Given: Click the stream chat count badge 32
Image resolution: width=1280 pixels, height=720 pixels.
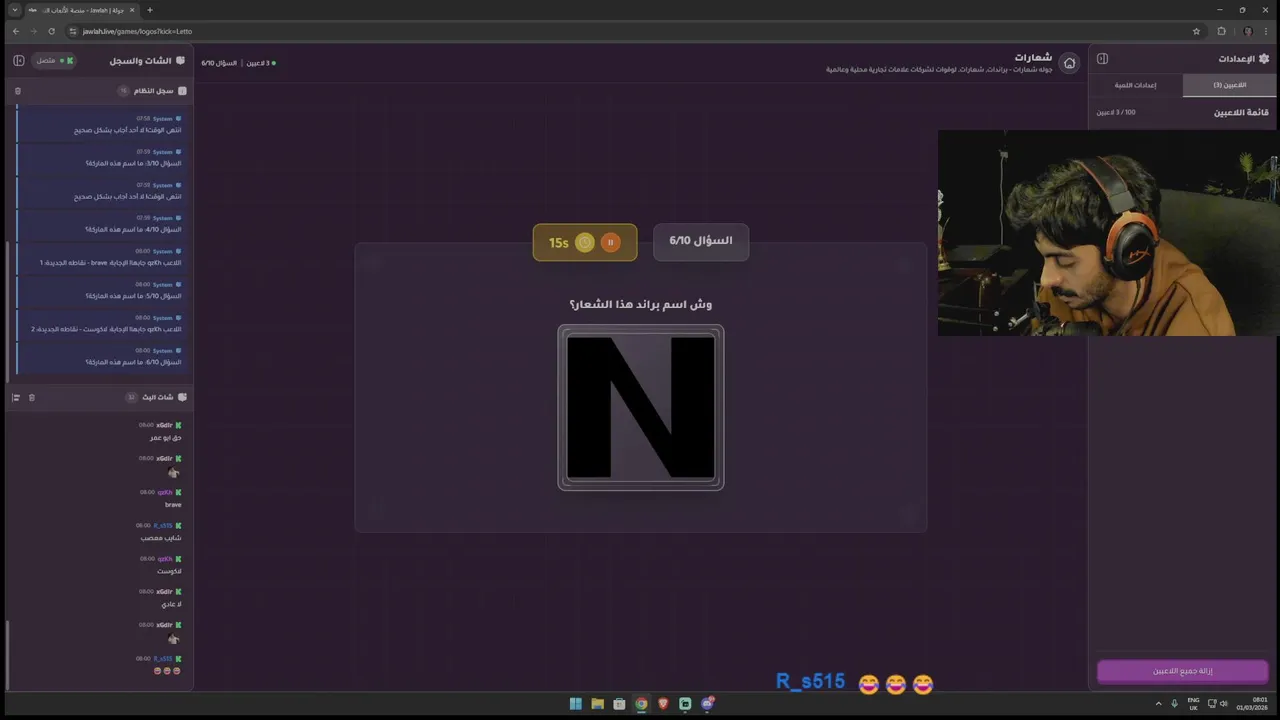Looking at the screenshot, I should click(x=131, y=397).
